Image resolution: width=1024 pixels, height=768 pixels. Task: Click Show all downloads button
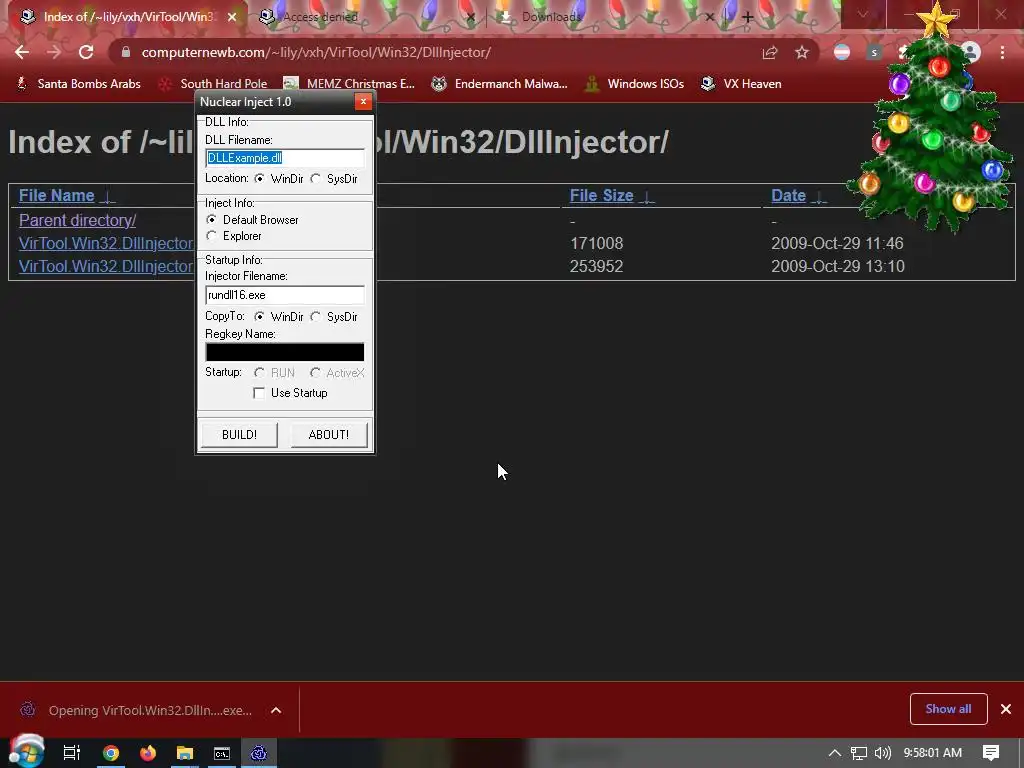click(x=948, y=709)
